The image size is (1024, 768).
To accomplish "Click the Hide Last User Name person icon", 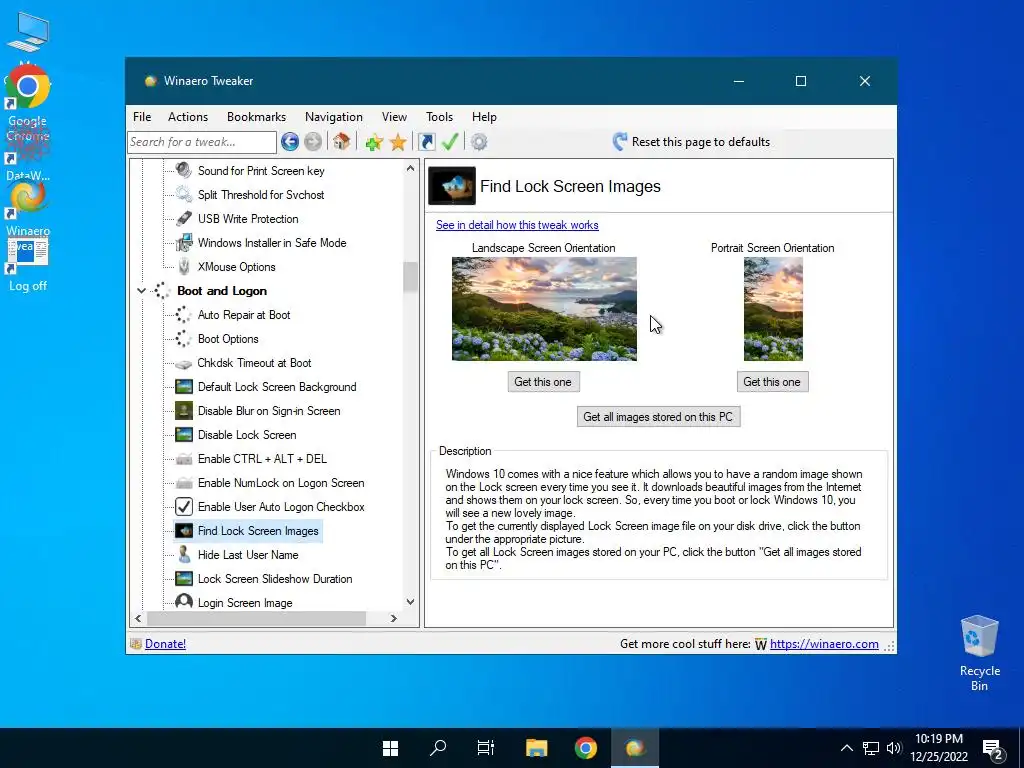I will (x=184, y=554).
